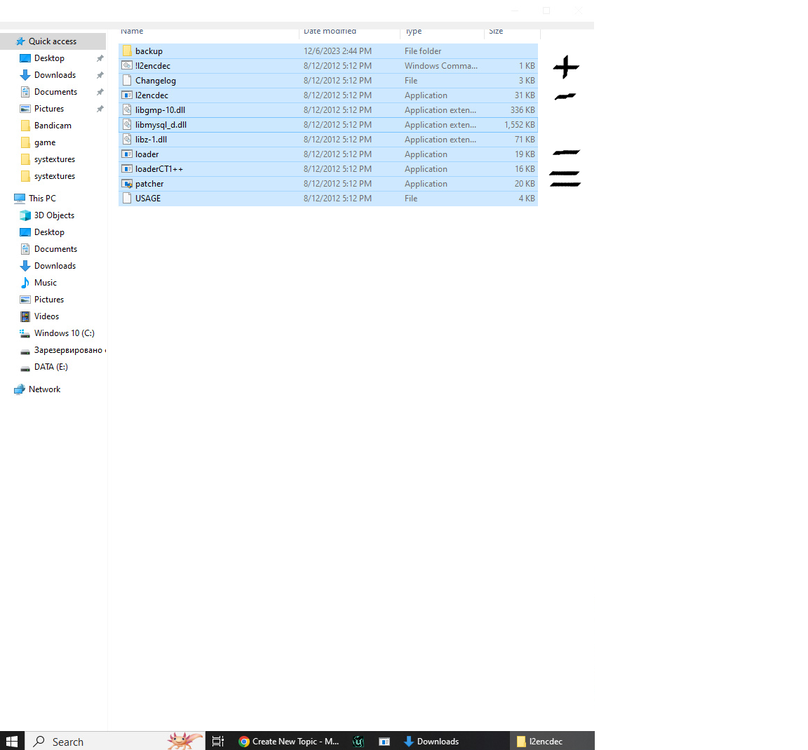Screen dimensions: 808x750
Task: Sort files by Date modified column
Action: 330,31
